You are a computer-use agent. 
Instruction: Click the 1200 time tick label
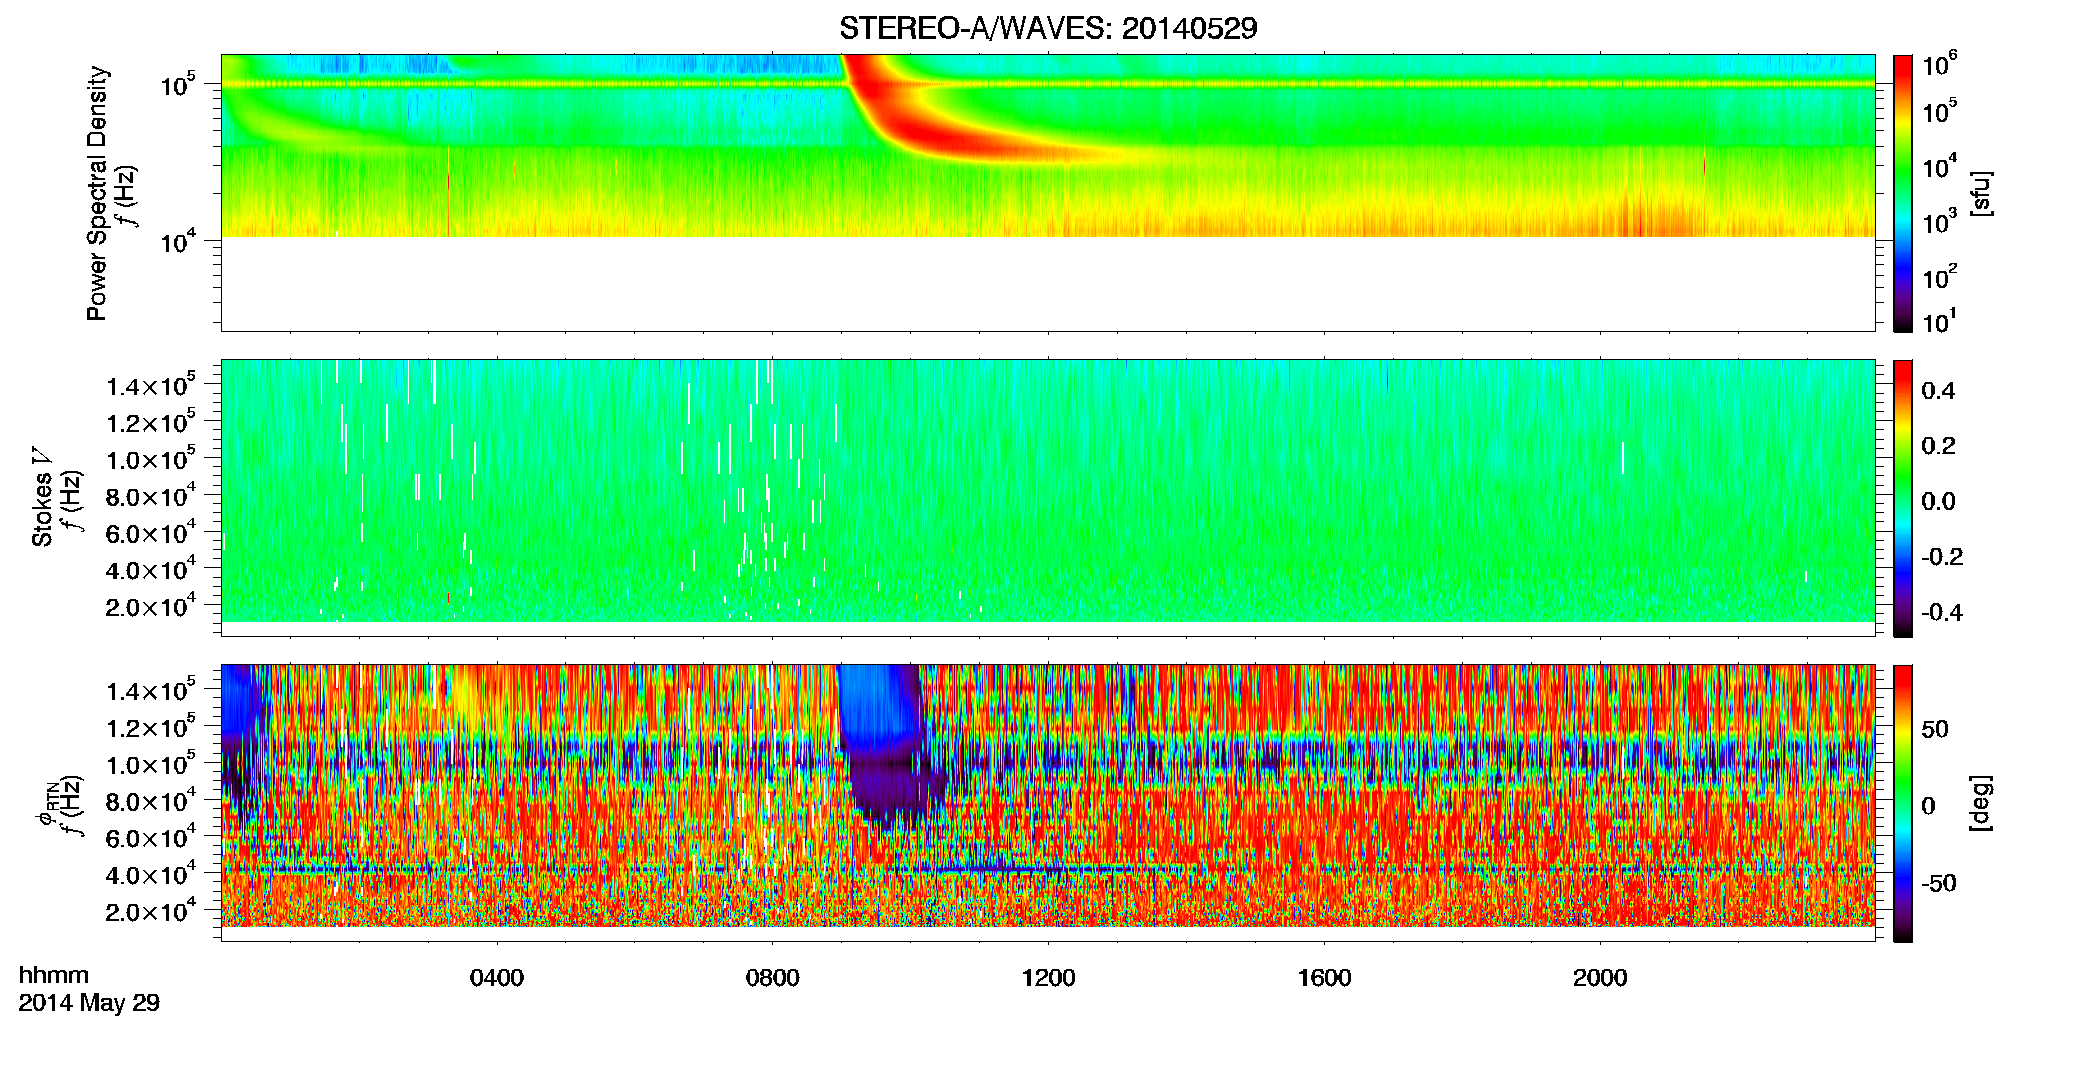tap(1048, 978)
